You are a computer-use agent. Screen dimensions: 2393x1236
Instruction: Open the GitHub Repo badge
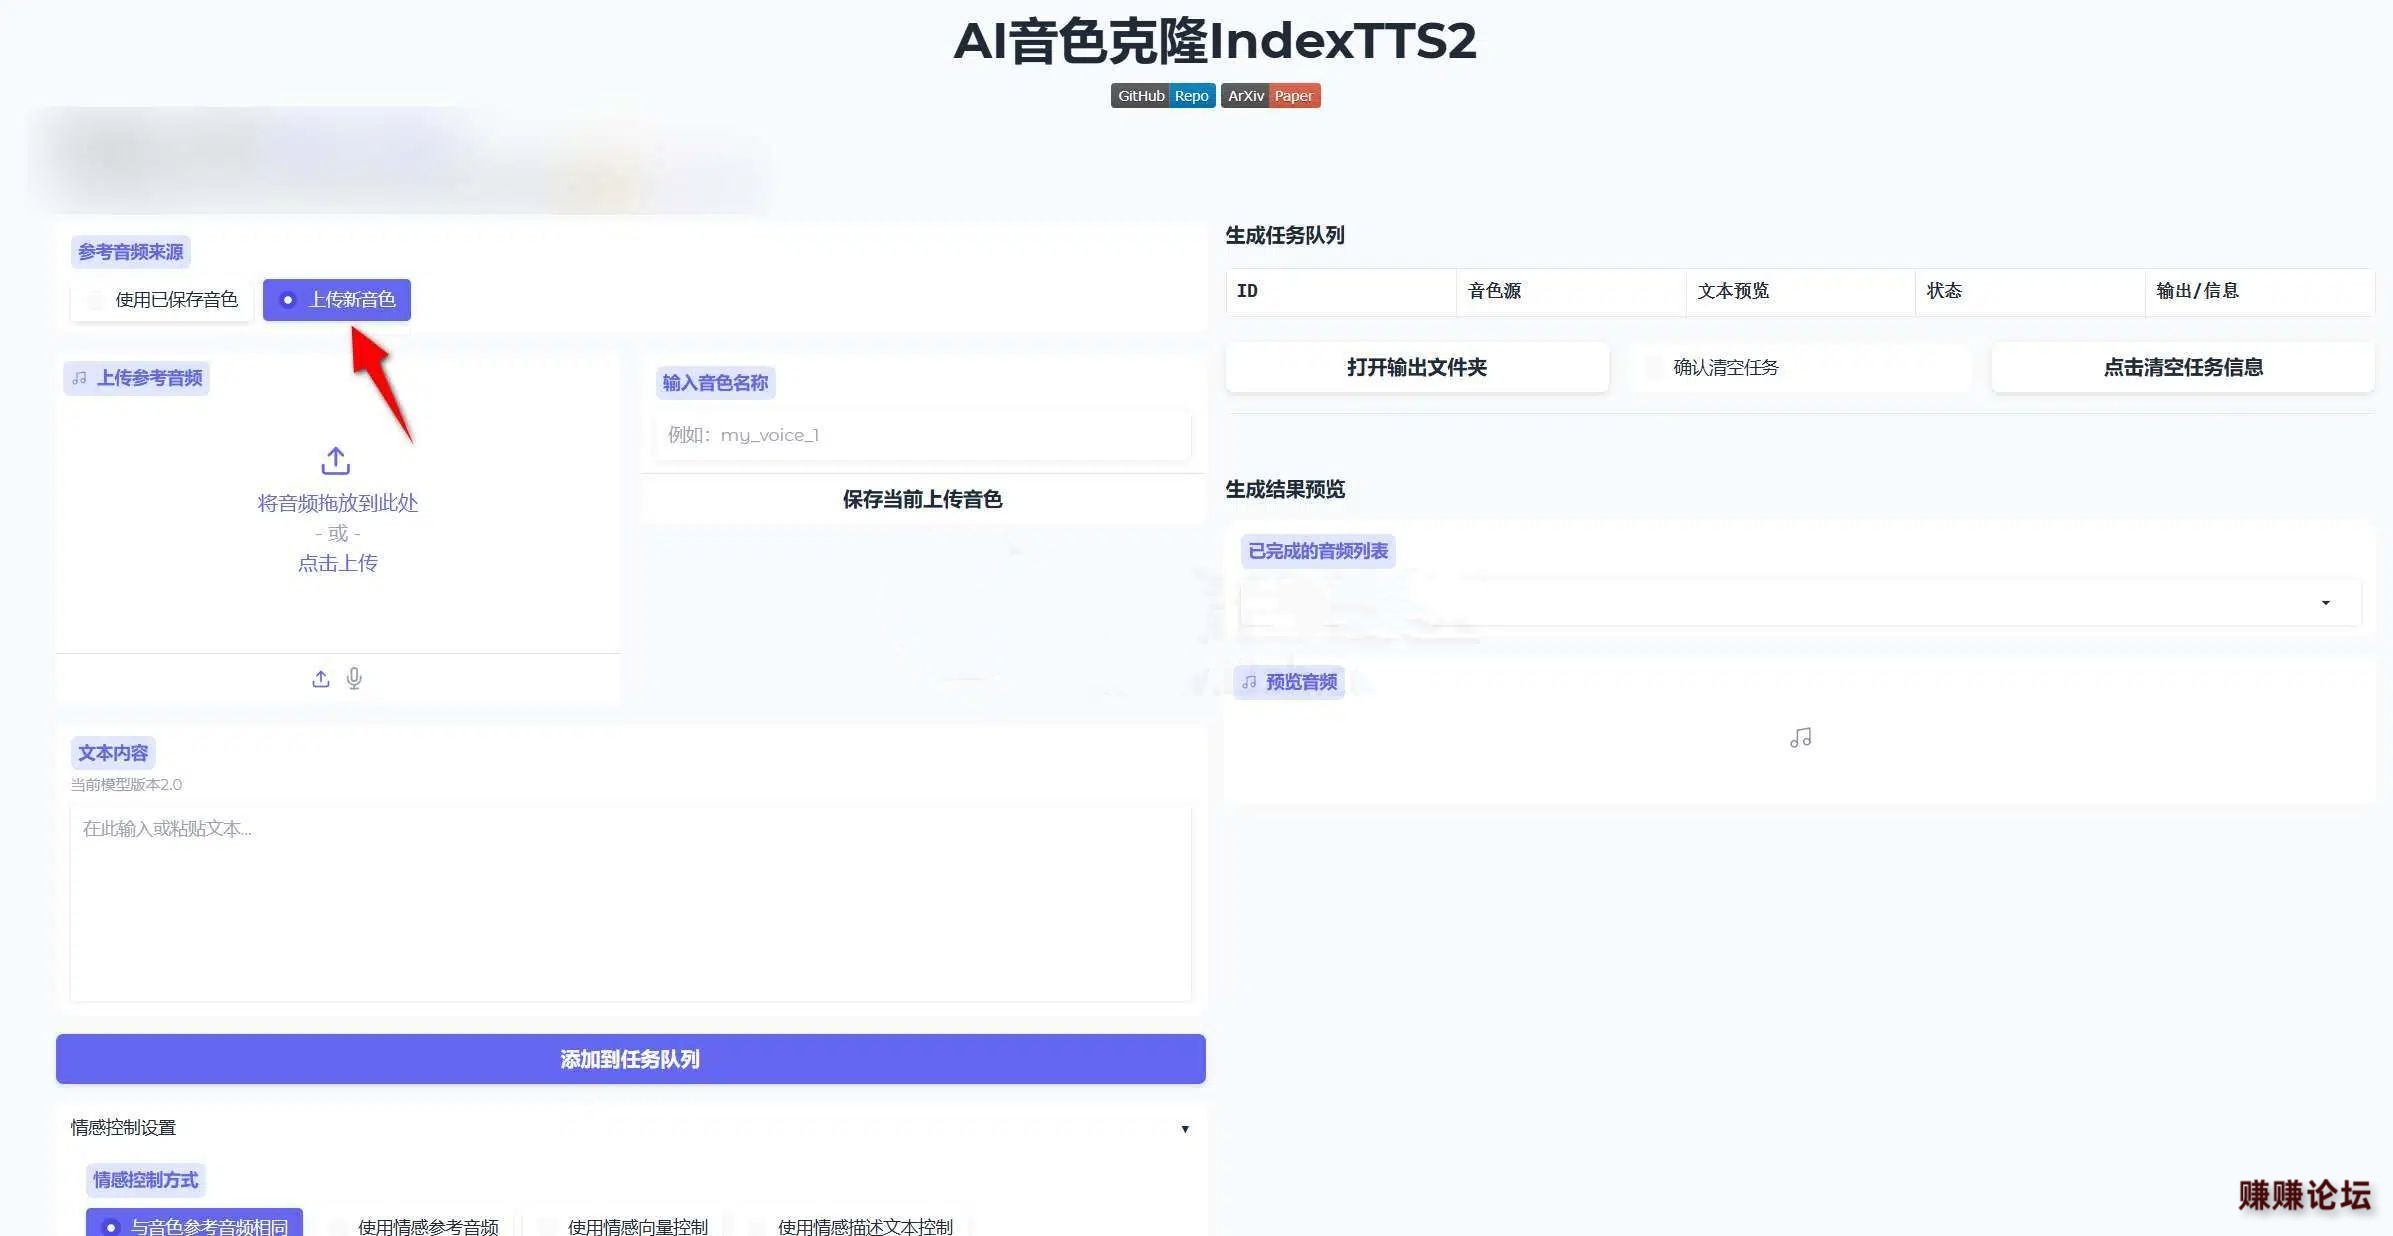[x=1163, y=96]
